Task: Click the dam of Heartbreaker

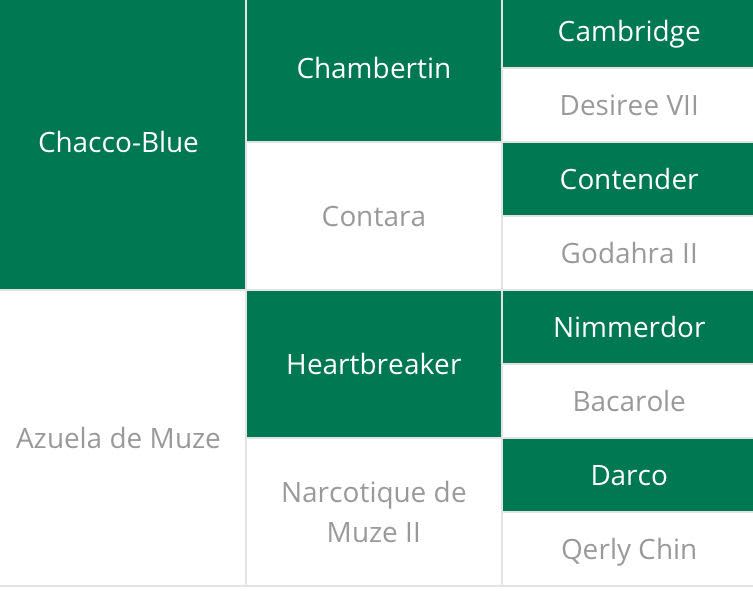Action: [x=628, y=401]
